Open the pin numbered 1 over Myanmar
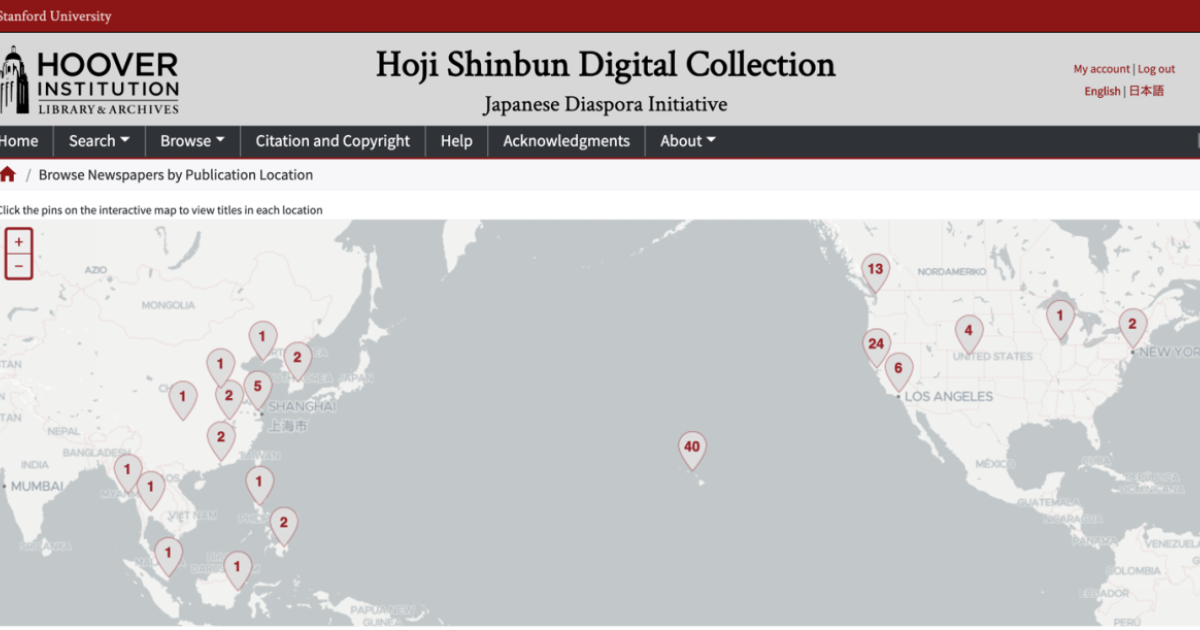Image resolution: width=1200 pixels, height=630 pixels. pos(127,472)
